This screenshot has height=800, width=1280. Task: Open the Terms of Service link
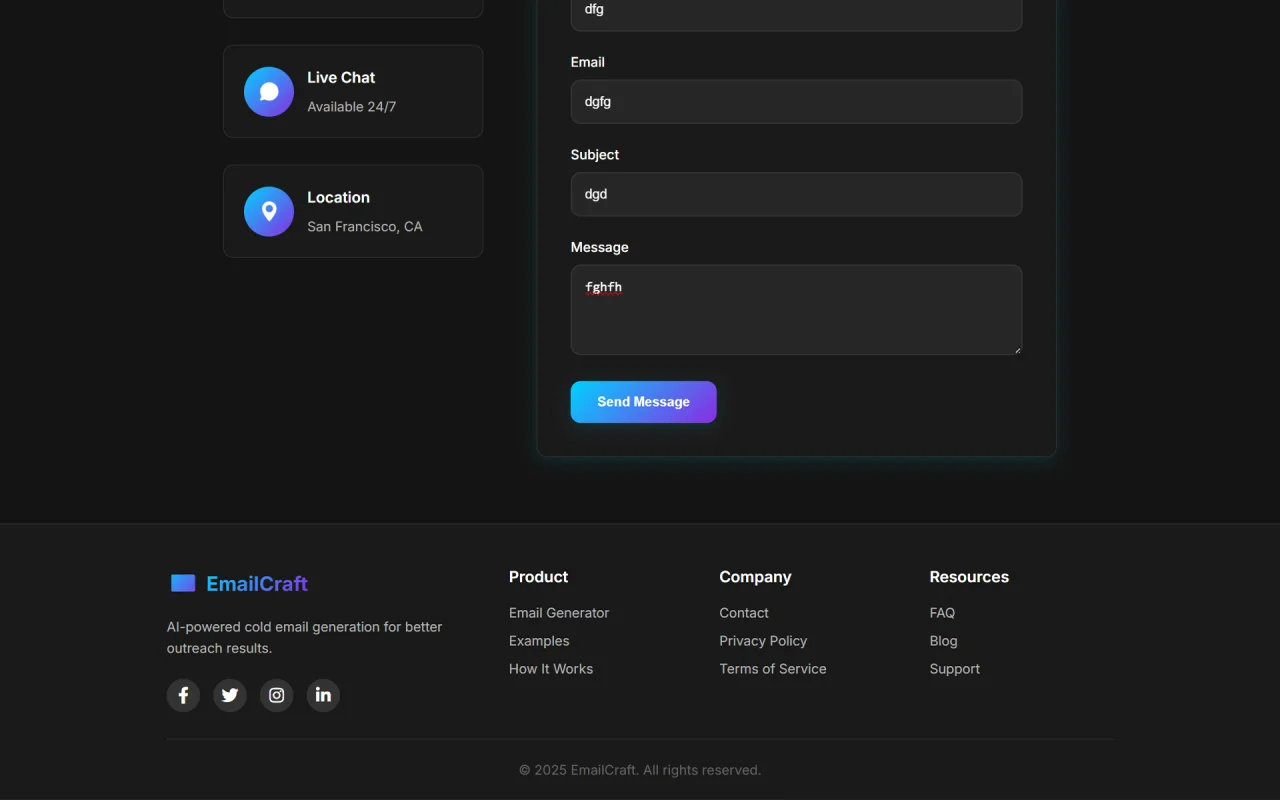pos(773,669)
